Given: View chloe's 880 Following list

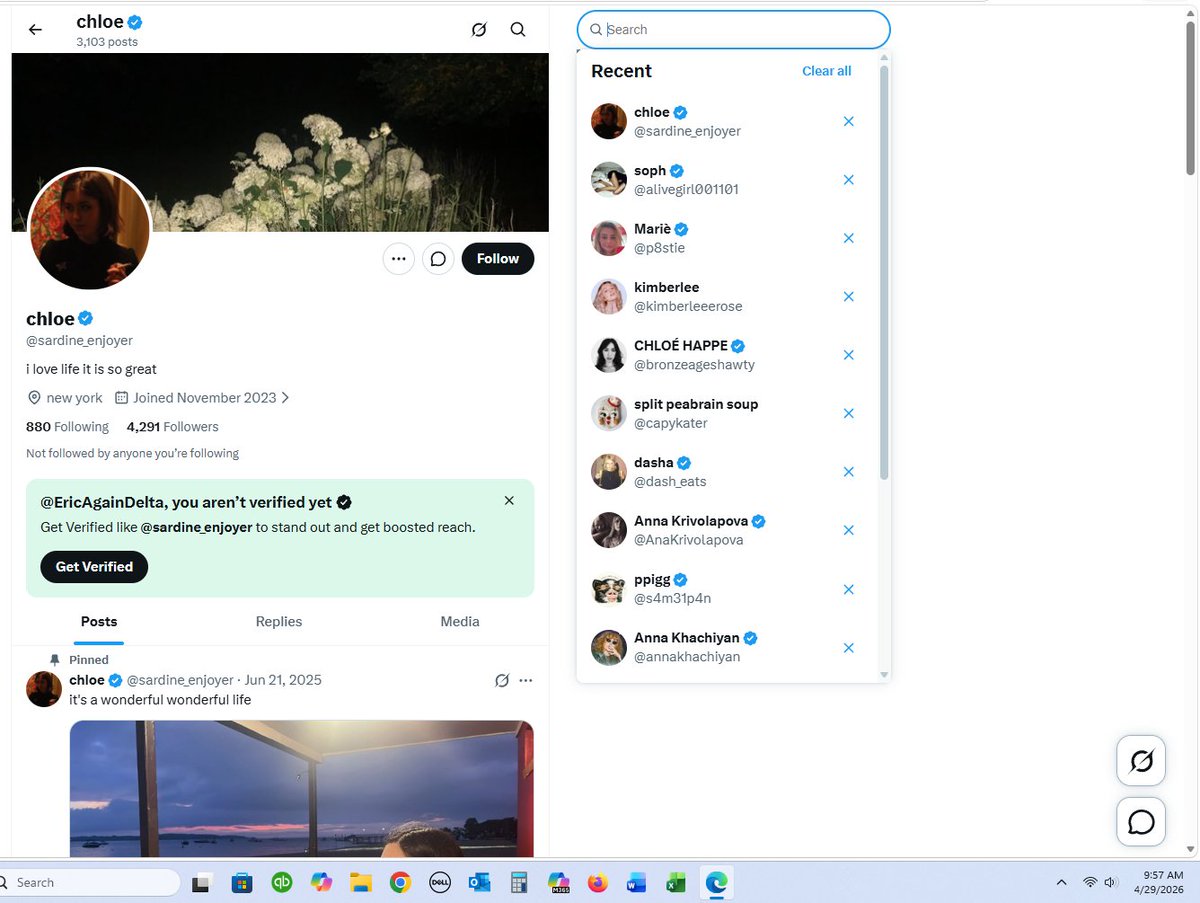Looking at the screenshot, I should [67, 427].
